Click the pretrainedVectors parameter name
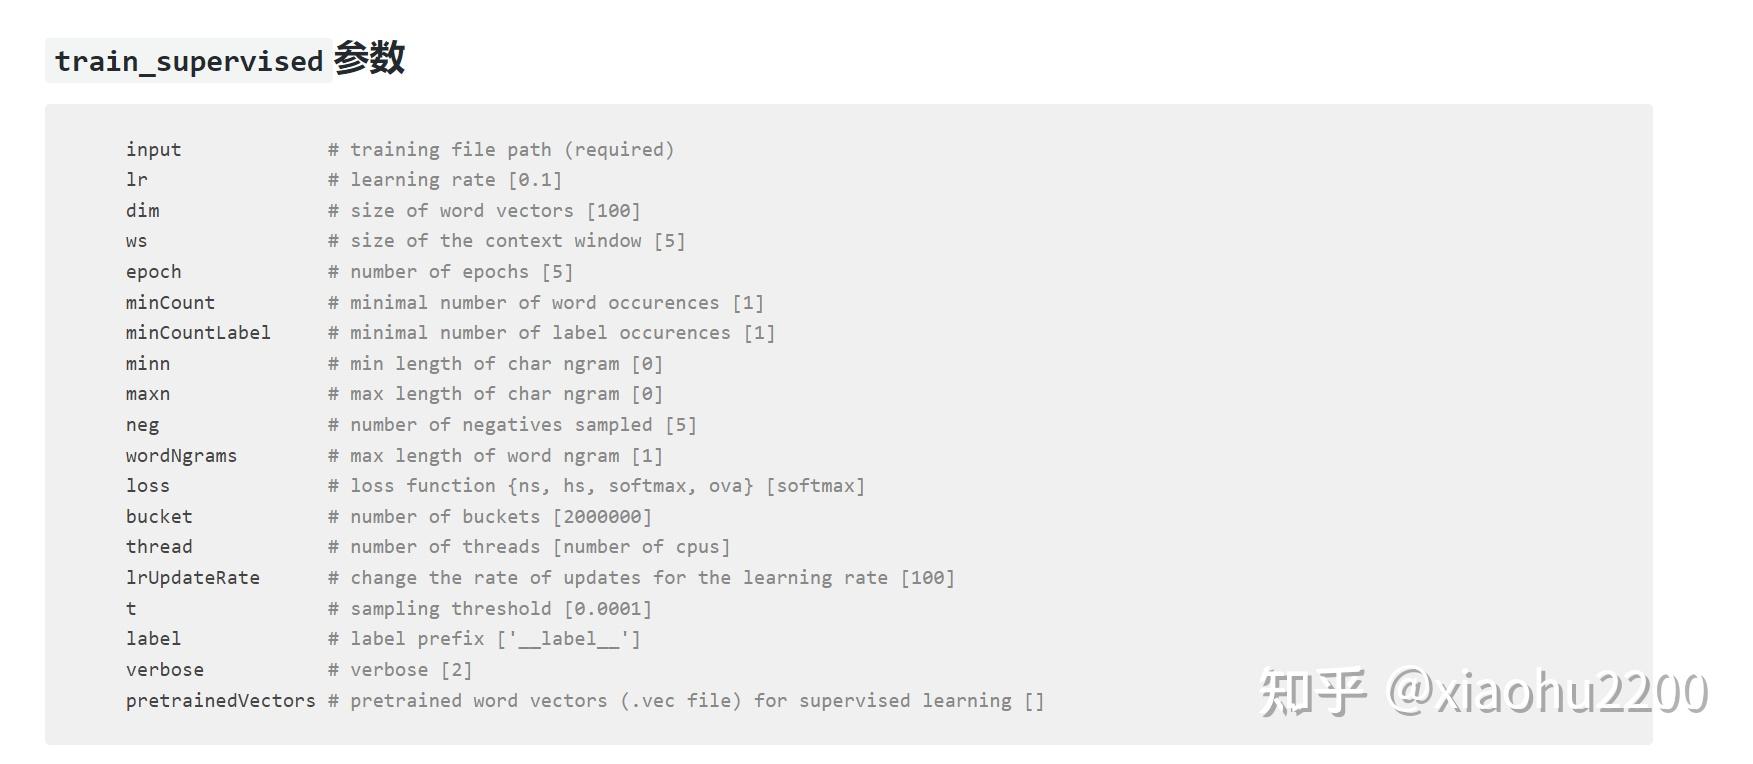 click(220, 701)
